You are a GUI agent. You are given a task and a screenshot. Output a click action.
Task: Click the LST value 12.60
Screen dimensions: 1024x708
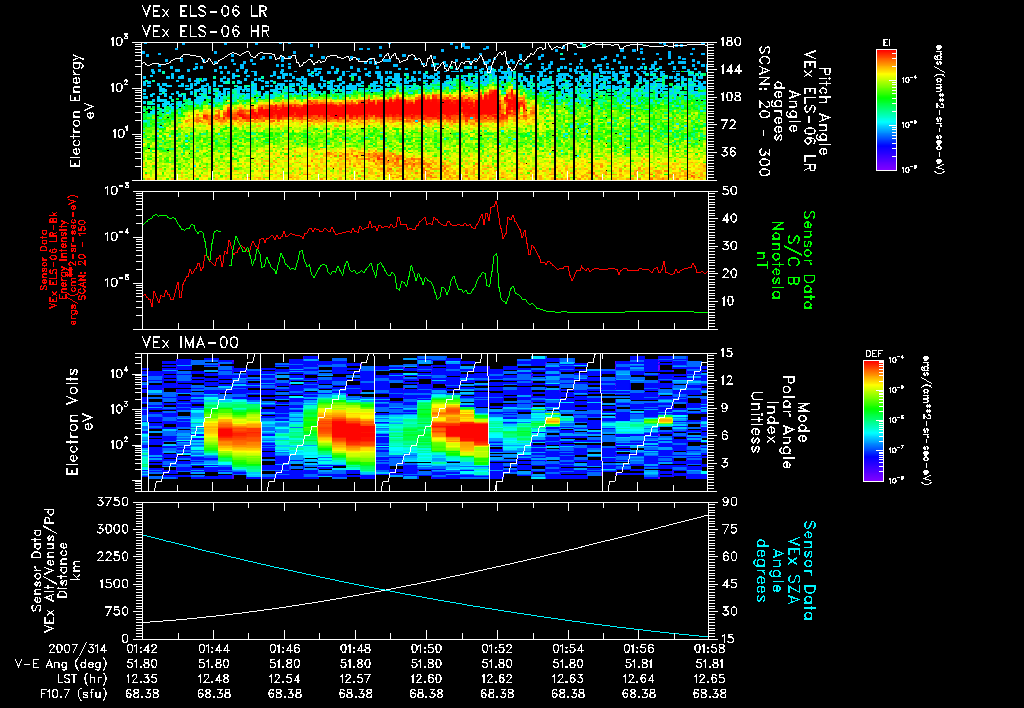tap(426, 679)
